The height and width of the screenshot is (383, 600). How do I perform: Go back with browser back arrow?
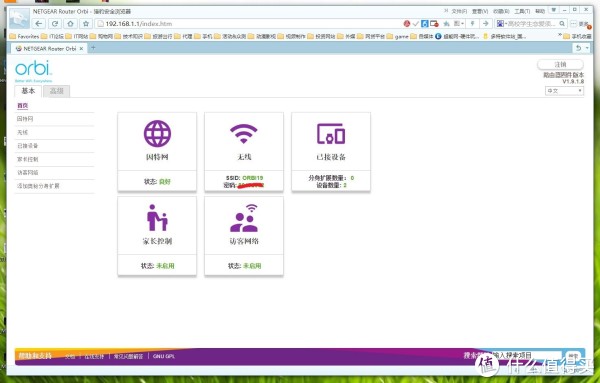point(39,24)
